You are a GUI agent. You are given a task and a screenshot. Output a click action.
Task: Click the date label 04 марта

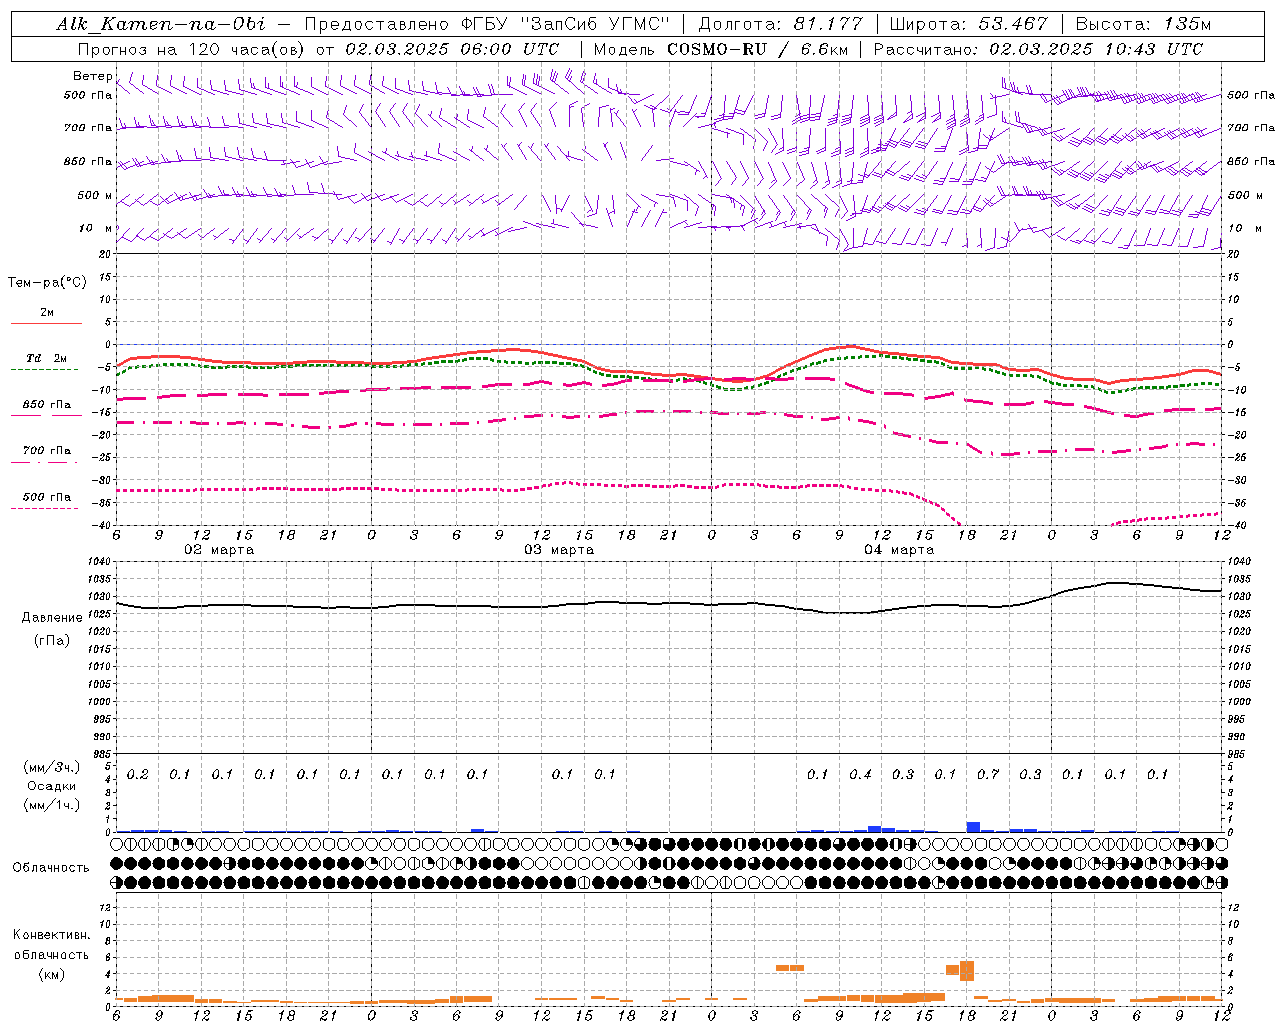pos(899,550)
